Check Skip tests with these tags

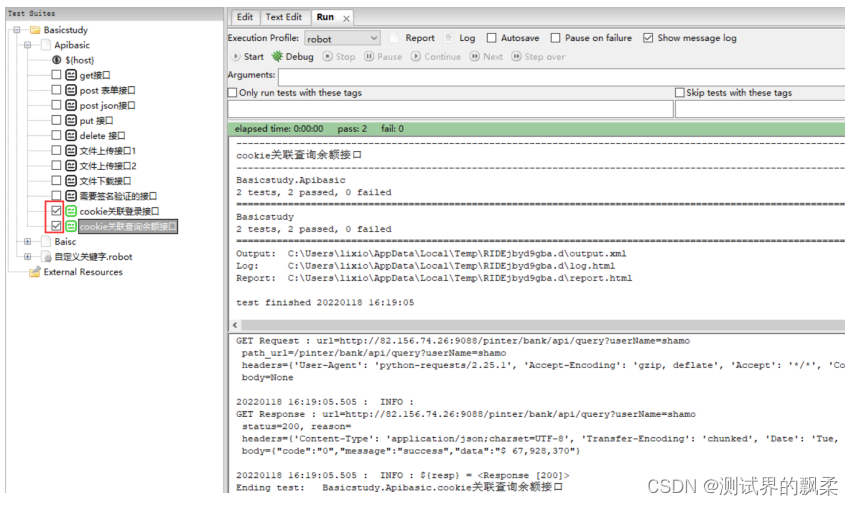click(x=680, y=93)
